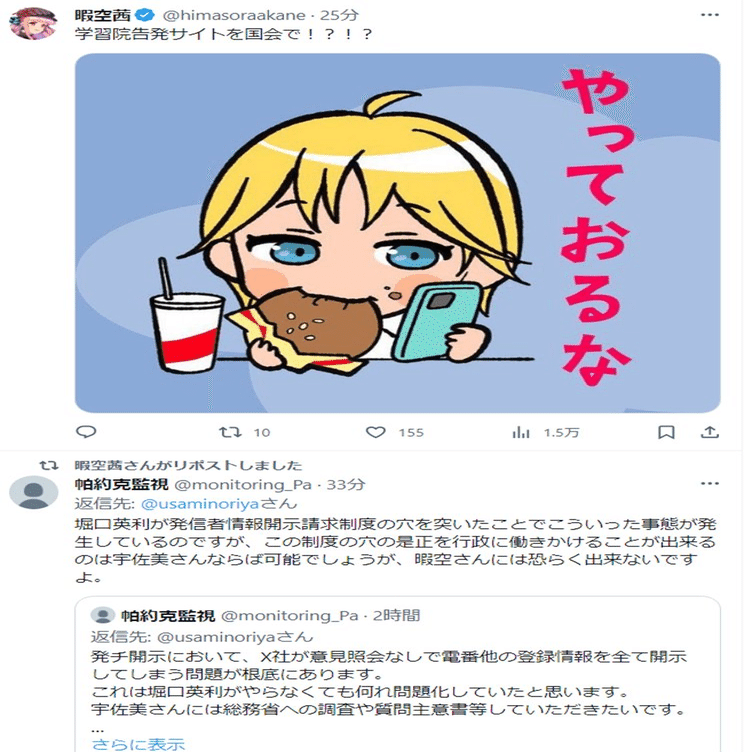
Task: Like the post with 155 likes
Action: click(x=376, y=432)
